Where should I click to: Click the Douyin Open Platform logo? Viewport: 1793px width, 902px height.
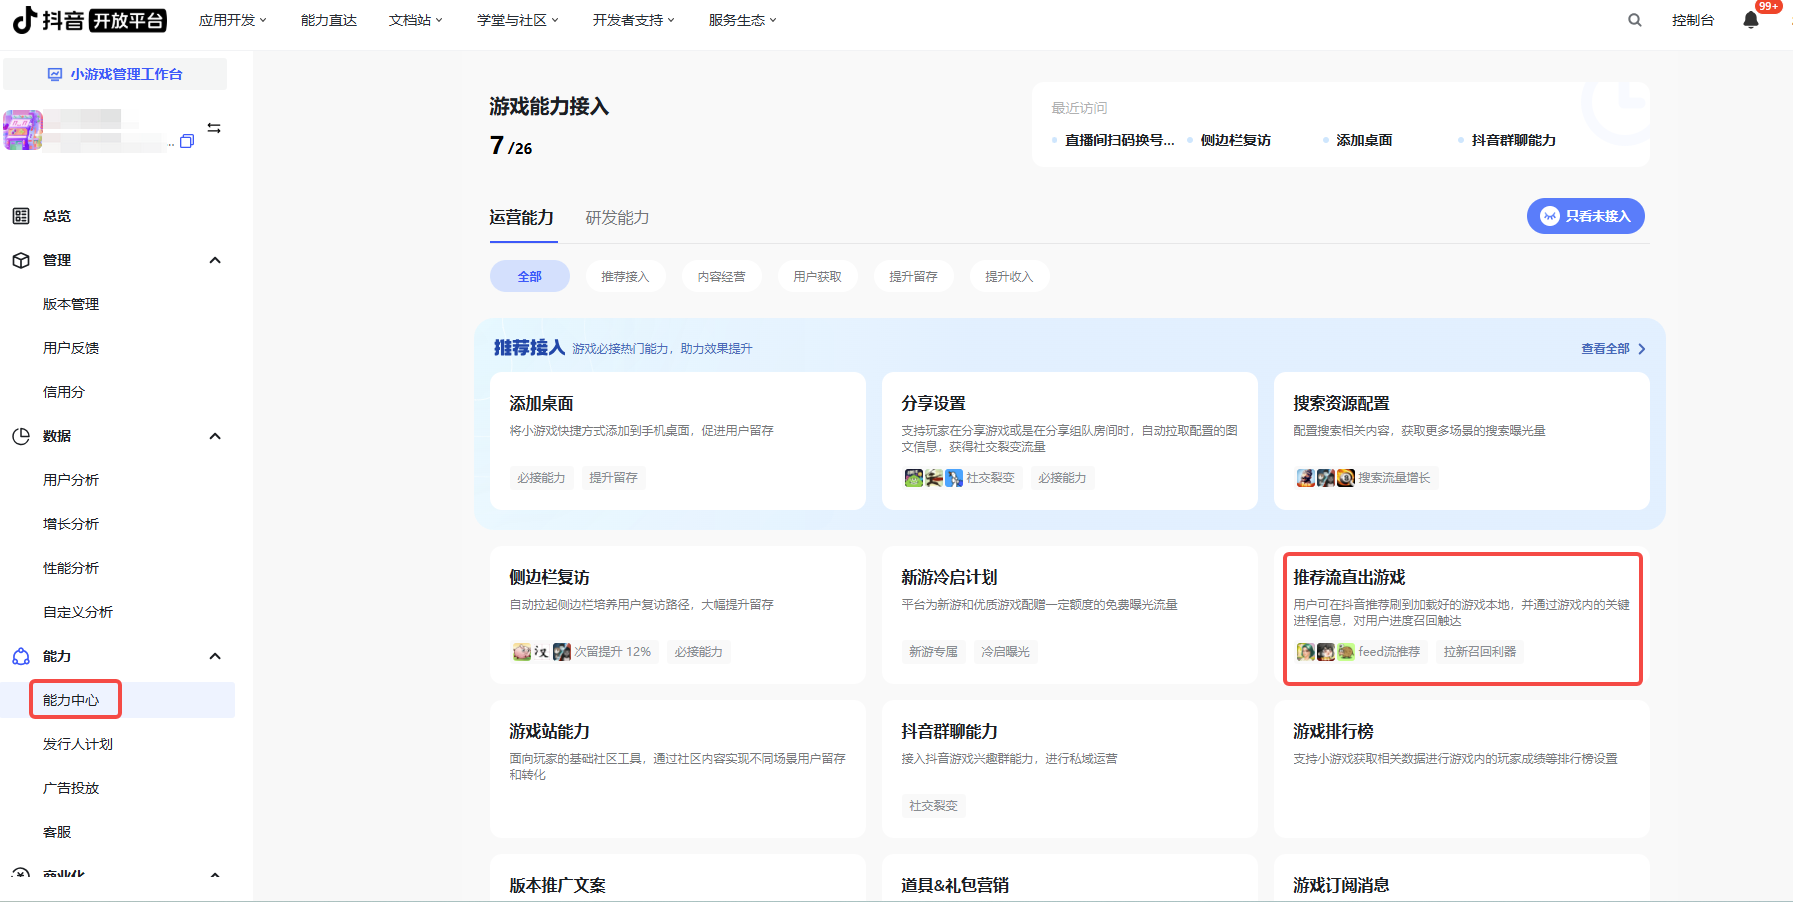tap(89, 20)
